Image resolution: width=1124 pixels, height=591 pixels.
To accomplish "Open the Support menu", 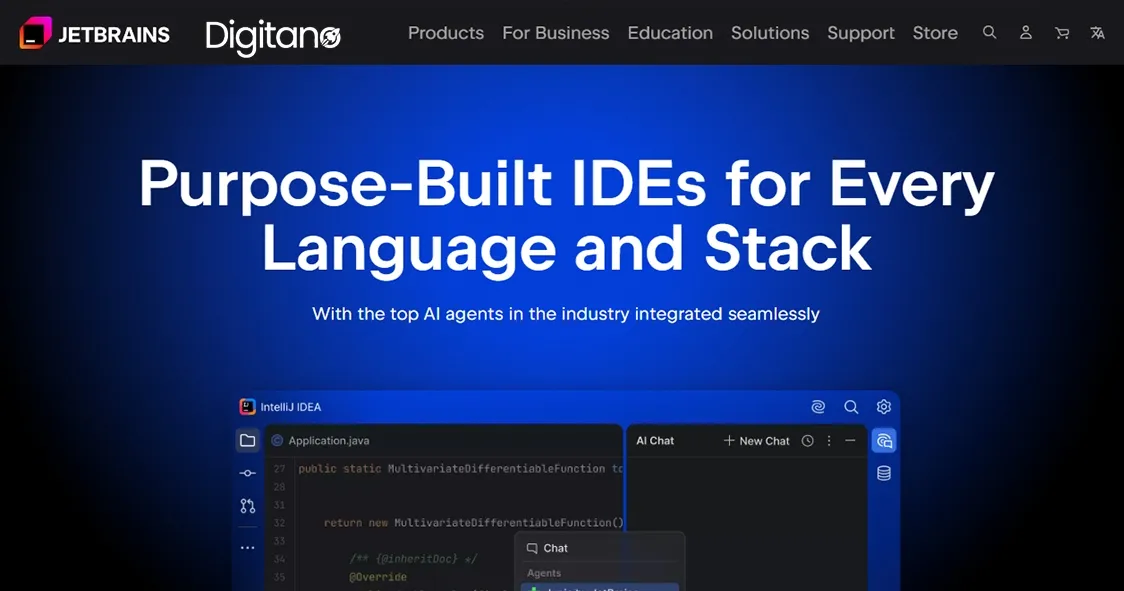I will tap(861, 33).
